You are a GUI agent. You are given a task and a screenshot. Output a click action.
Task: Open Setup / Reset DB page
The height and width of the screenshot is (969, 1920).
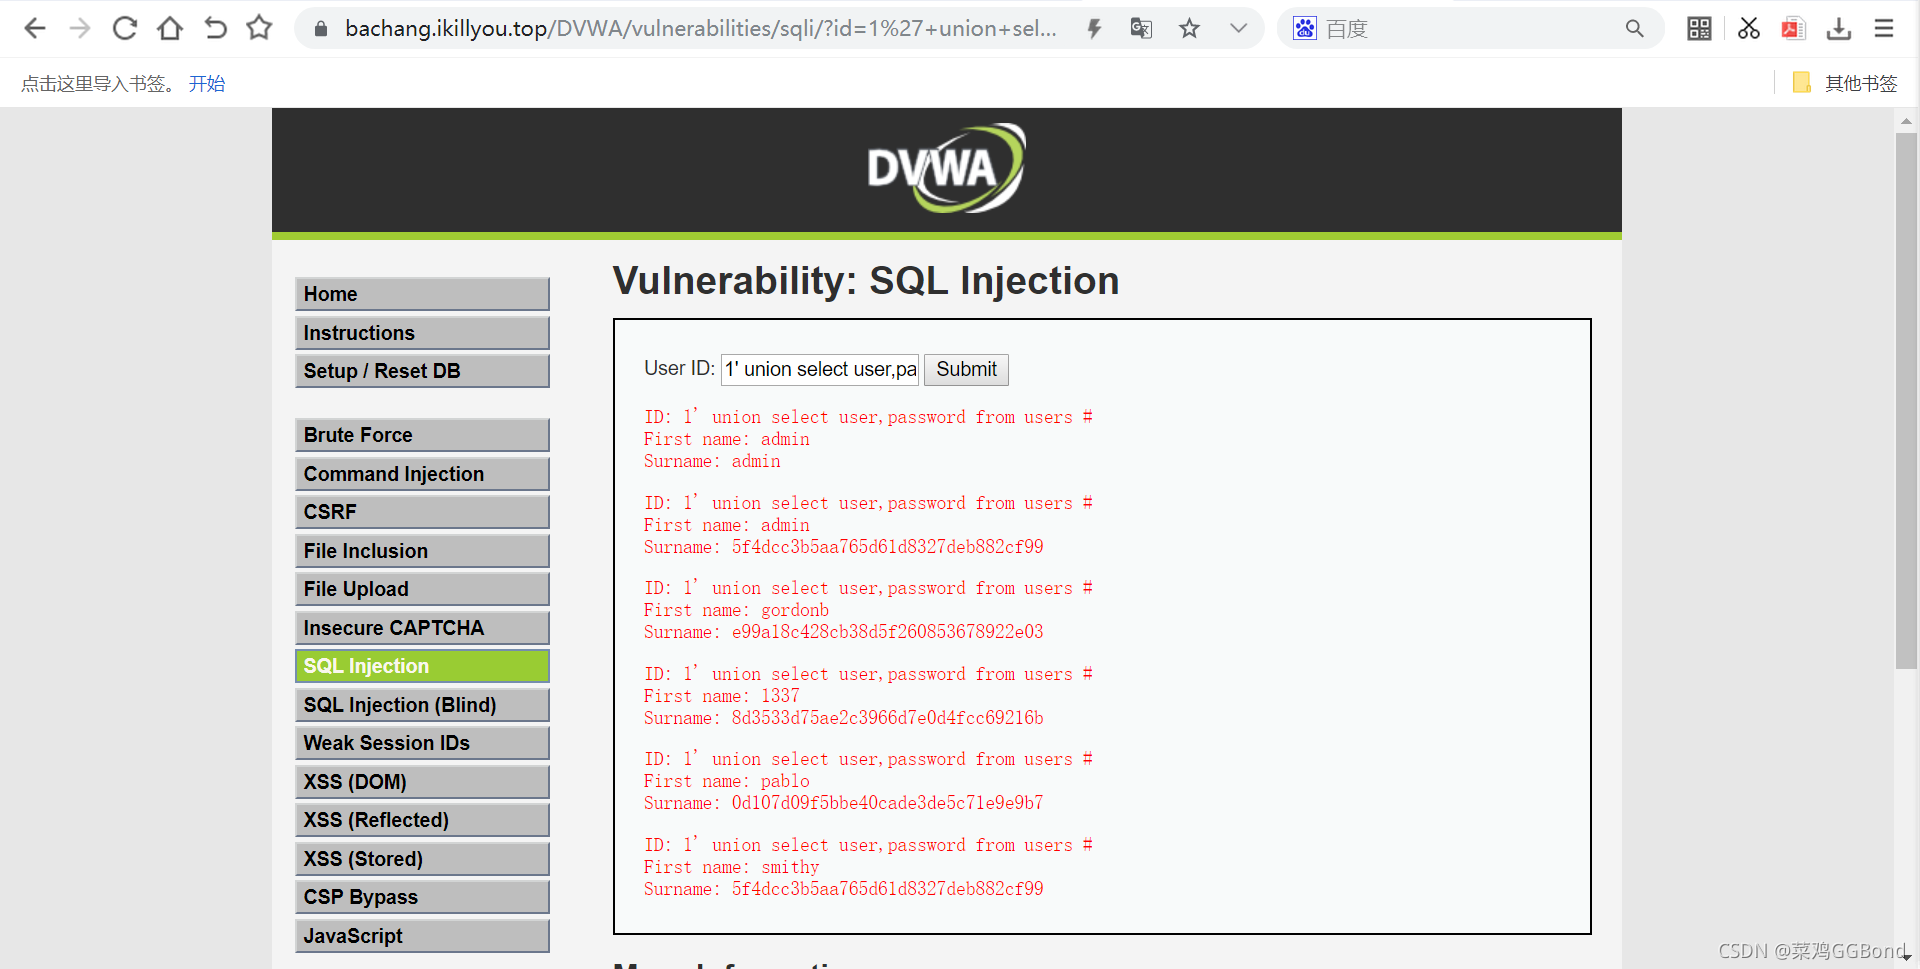[x=422, y=371]
